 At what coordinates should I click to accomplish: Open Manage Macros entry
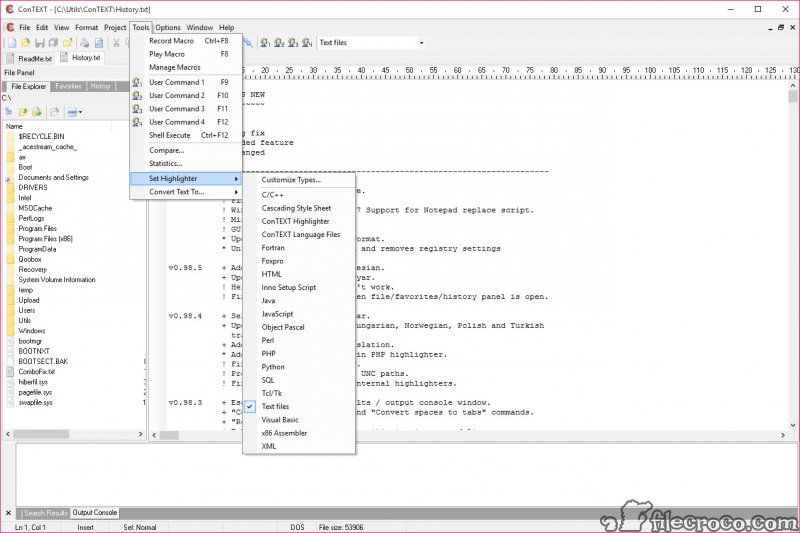pyautogui.click(x=186, y=67)
